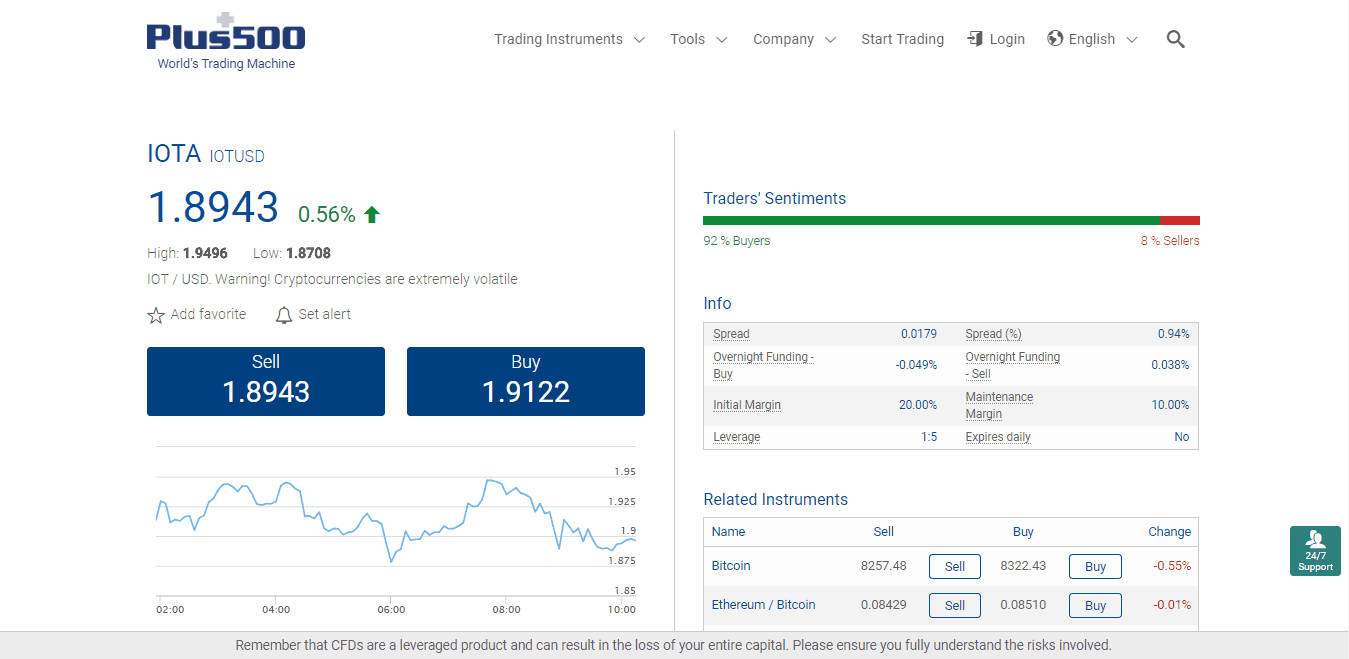This screenshot has width=1349, height=659.
Task: Click the Maintenance Margin label
Action: pyautogui.click(x=999, y=405)
